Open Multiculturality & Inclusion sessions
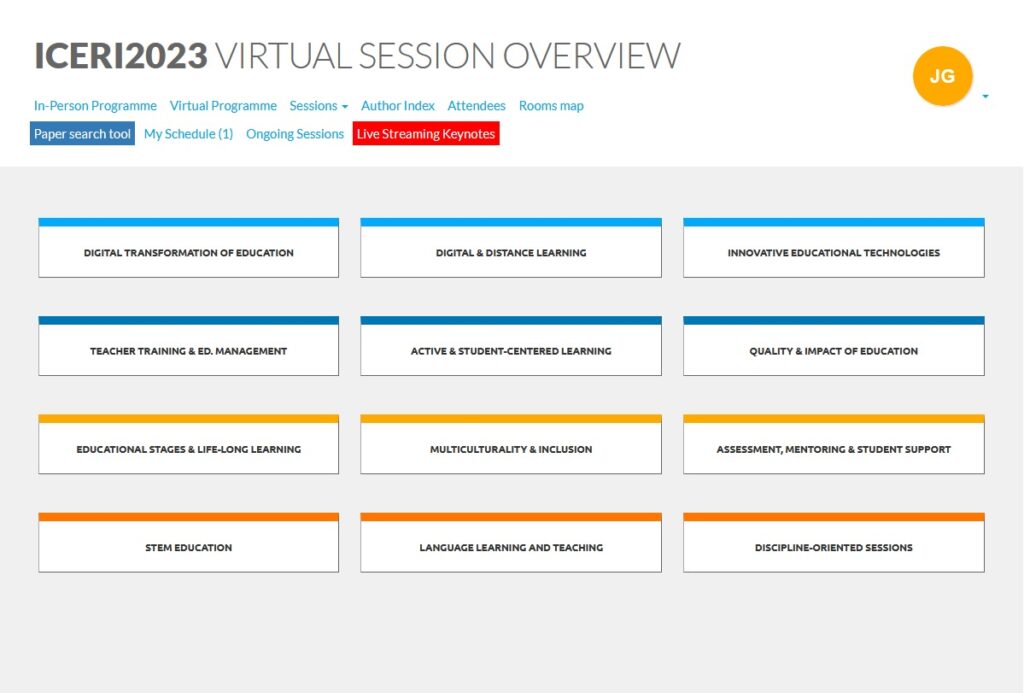 [x=511, y=444]
